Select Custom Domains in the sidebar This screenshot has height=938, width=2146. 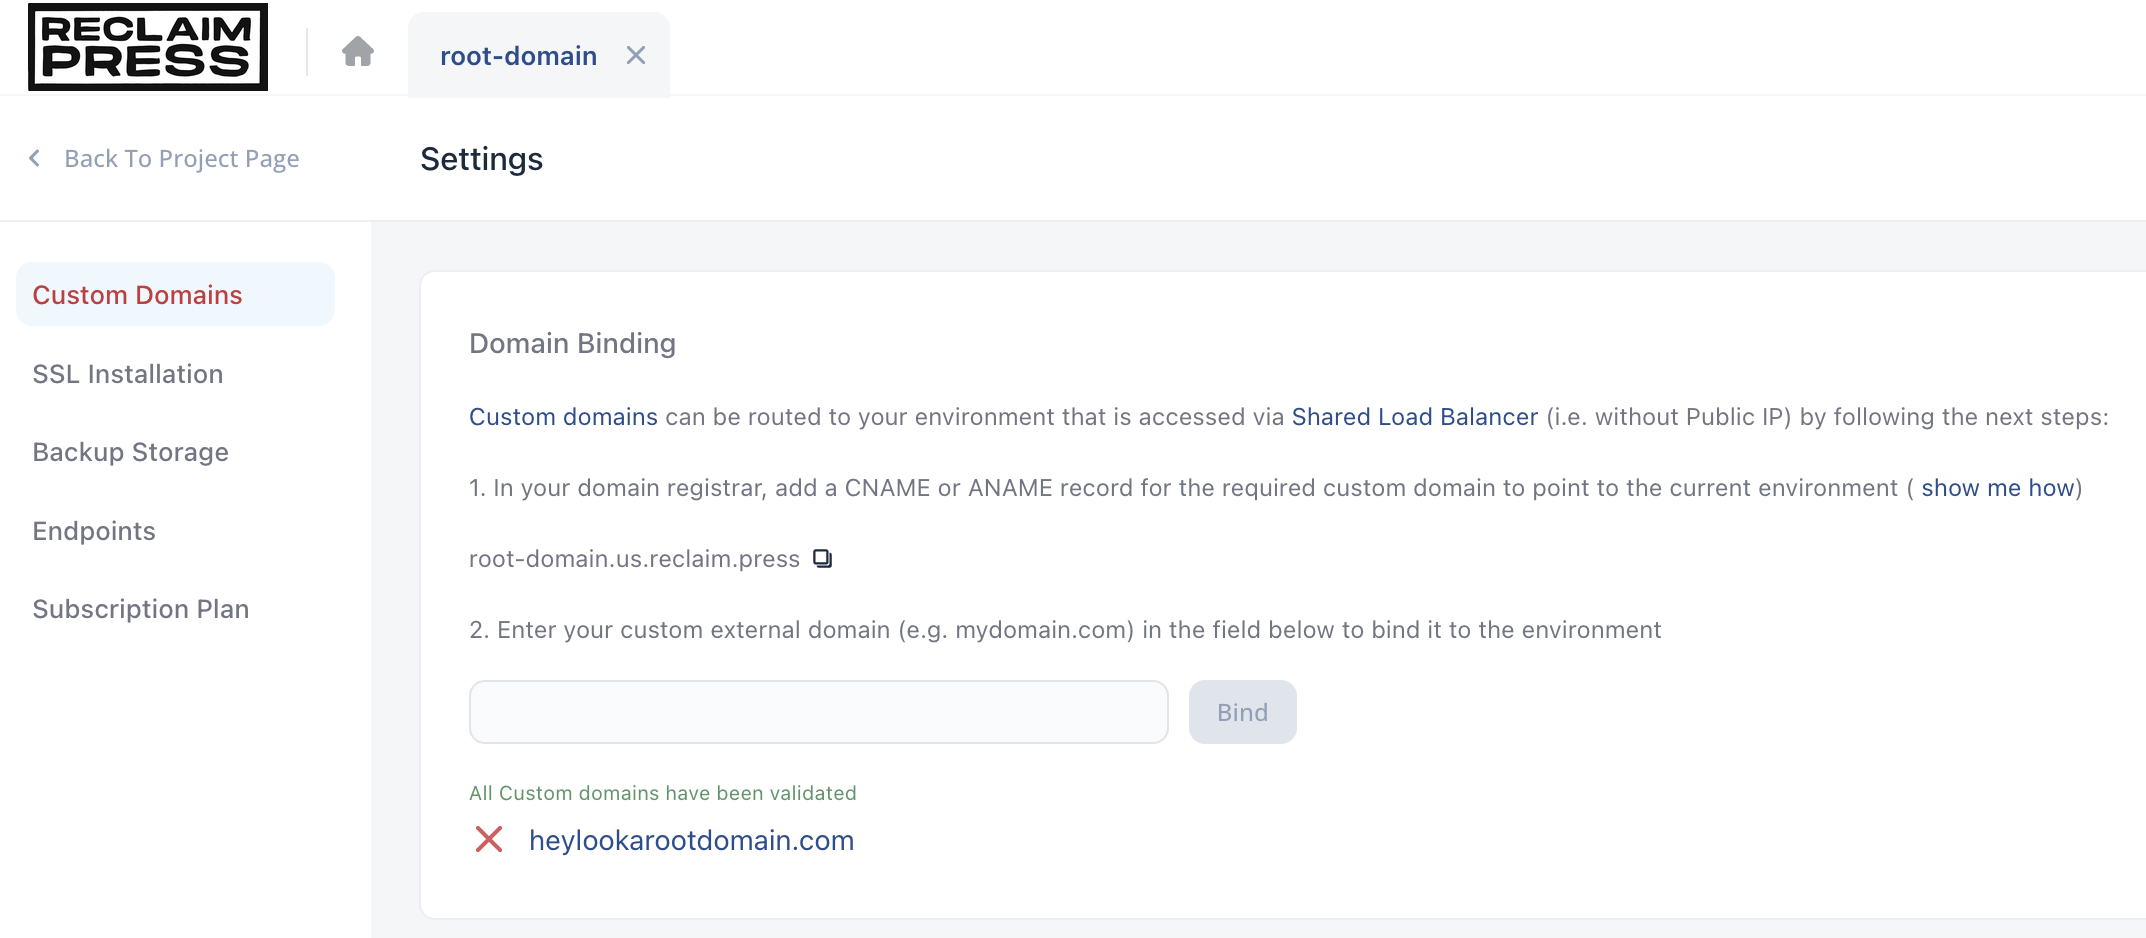coord(137,294)
